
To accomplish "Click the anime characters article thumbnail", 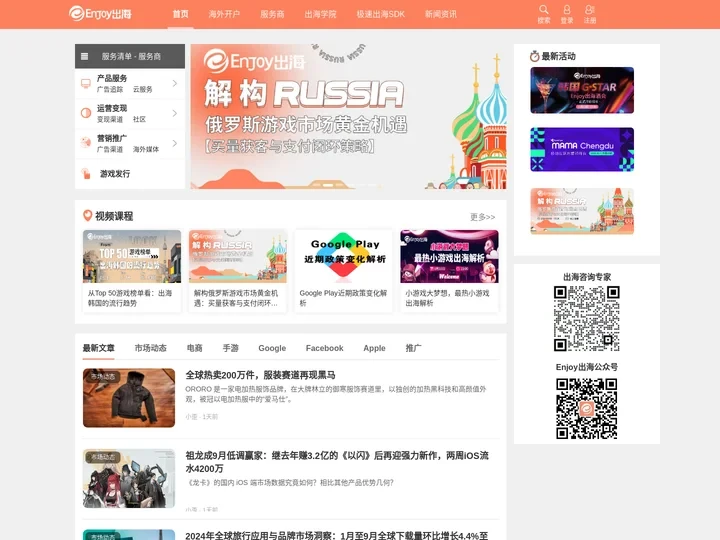I will (129, 478).
